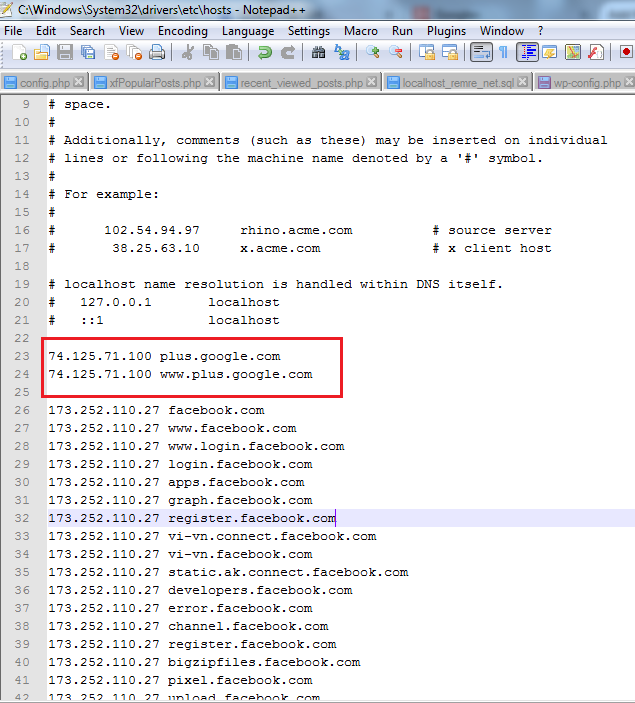Switch to xfPopularPosts.php tab
635x703 pixels.
(154, 83)
